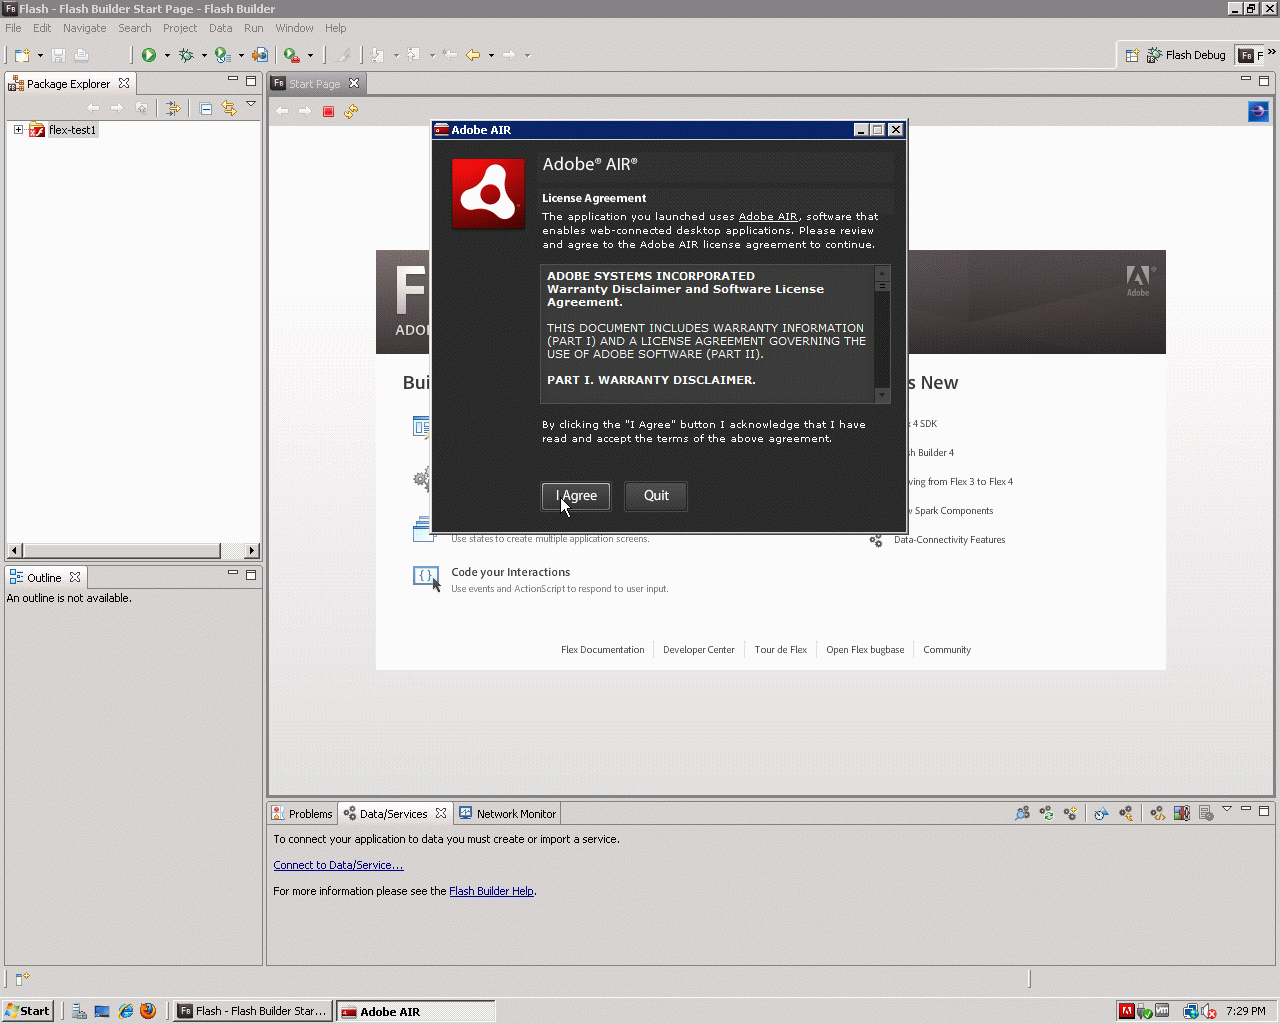The width and height of the screenshot is (1280, 1024).
Task: Click magnifier gears icon in Data/Services toolbar
Action: pyautogui.click(x=1022, y=813)
